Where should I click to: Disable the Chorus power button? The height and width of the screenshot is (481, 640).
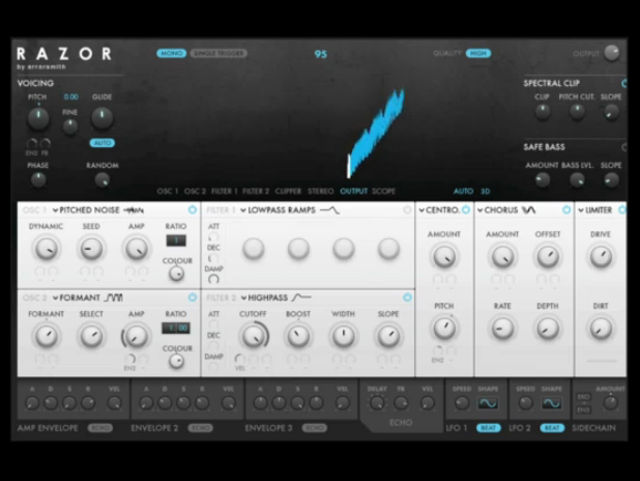coord(566,210)
